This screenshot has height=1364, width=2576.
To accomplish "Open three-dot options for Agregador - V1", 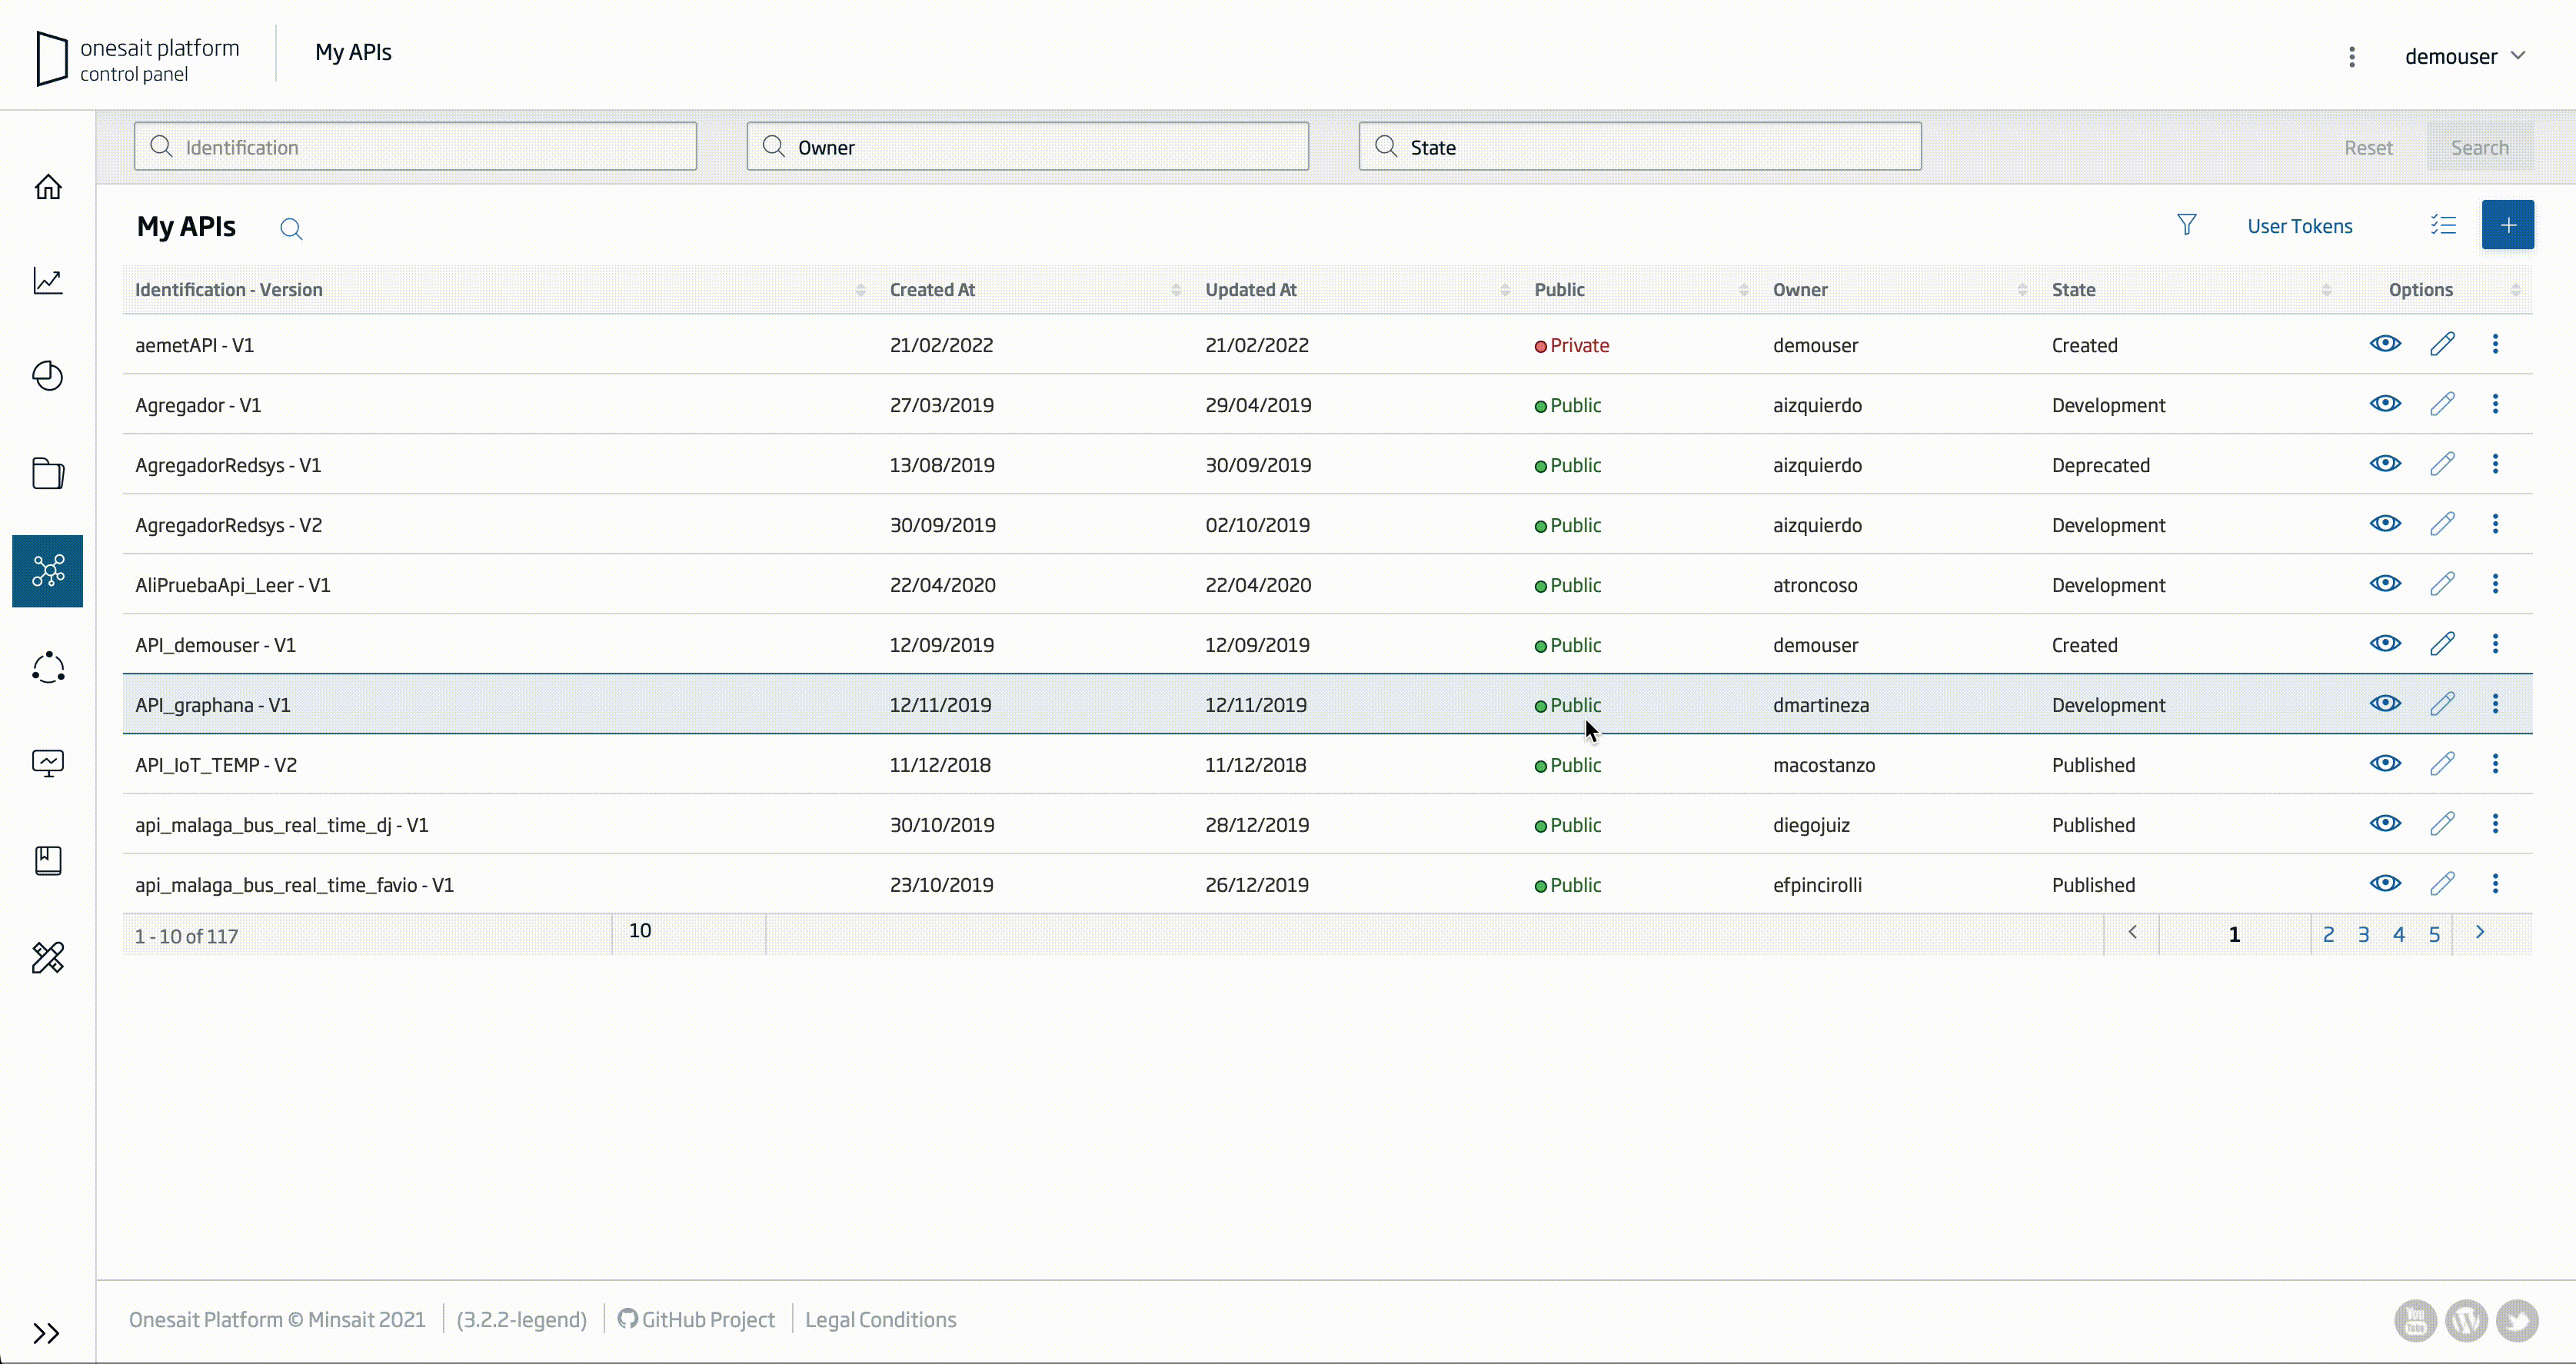I will (2495, 404).
